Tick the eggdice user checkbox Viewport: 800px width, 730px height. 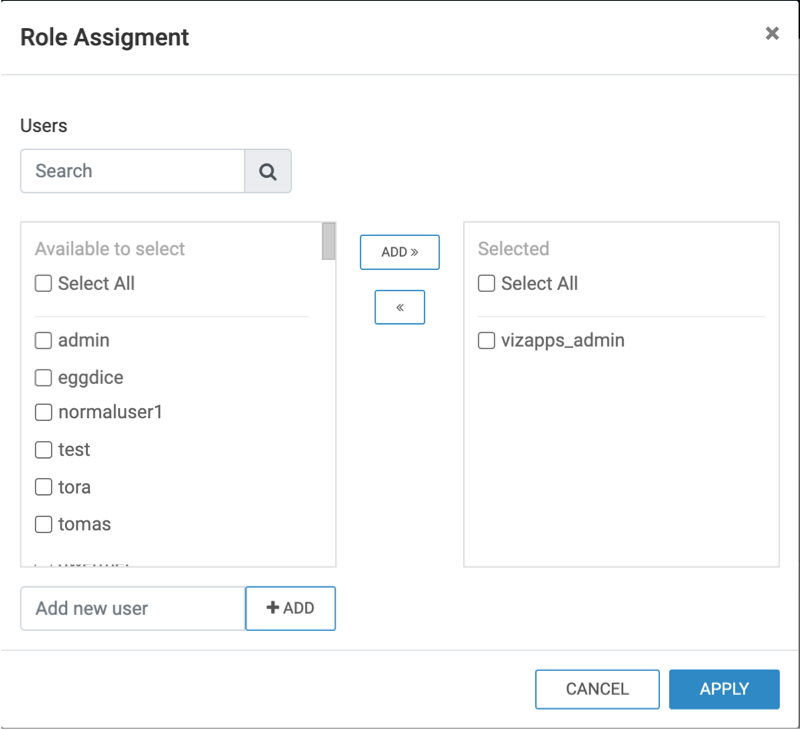43,377
